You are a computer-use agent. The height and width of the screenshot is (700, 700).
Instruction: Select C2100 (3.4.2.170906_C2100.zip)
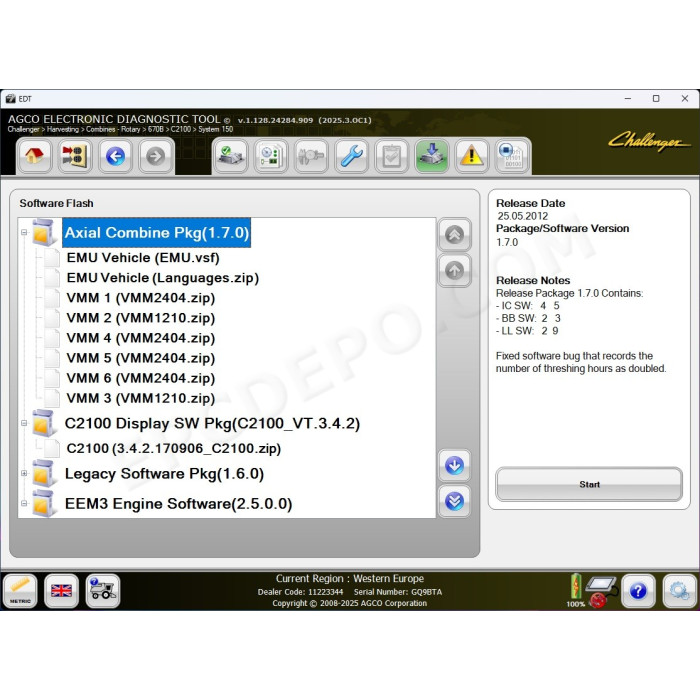174,448
